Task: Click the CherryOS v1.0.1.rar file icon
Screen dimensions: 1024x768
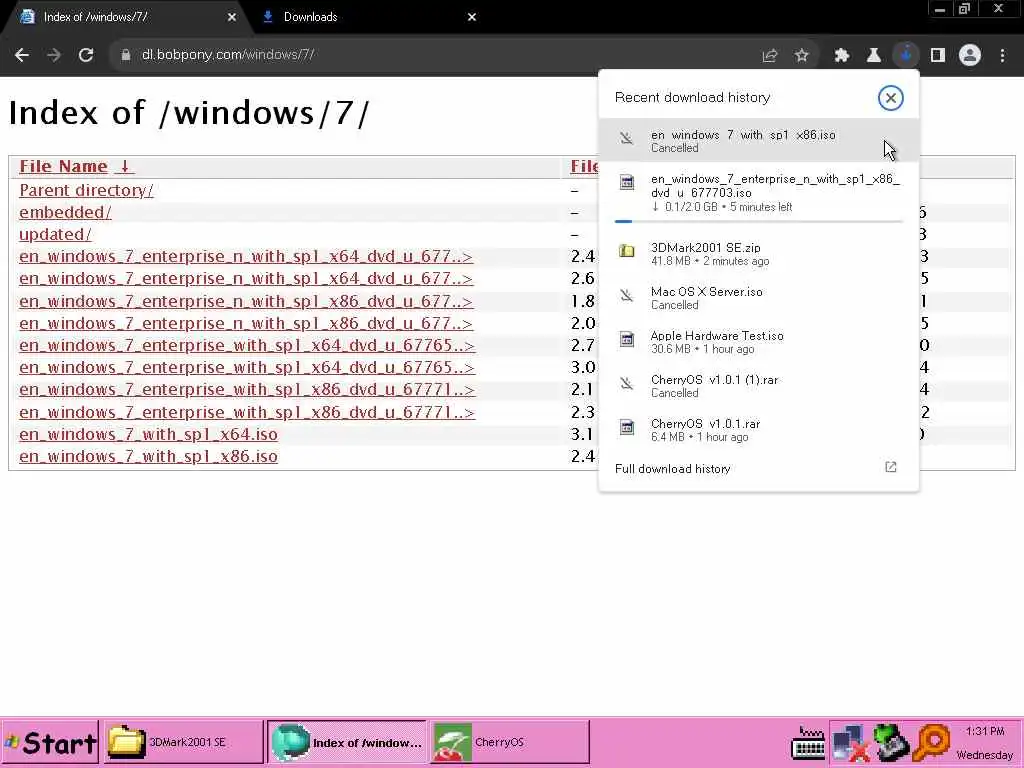Action: click(x=627, y=427)
